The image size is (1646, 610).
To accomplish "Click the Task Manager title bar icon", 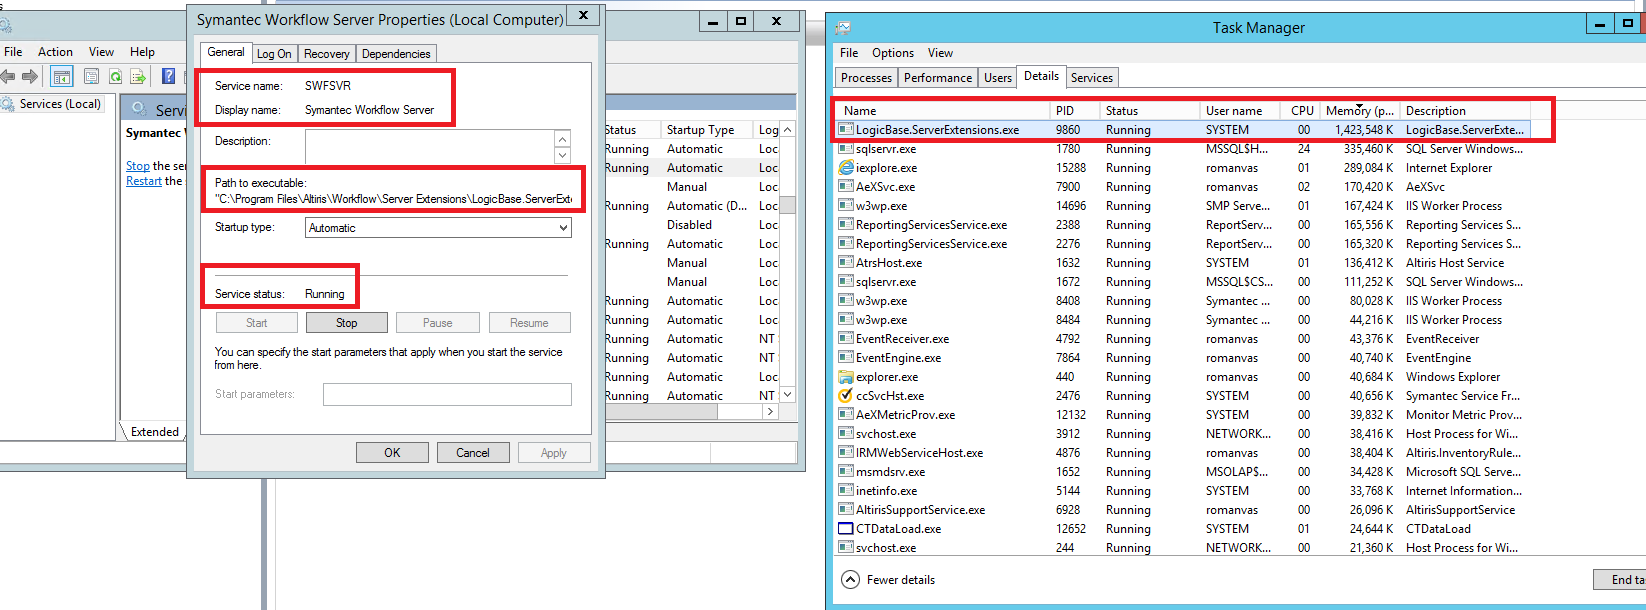I will click(x=843, y=28).
